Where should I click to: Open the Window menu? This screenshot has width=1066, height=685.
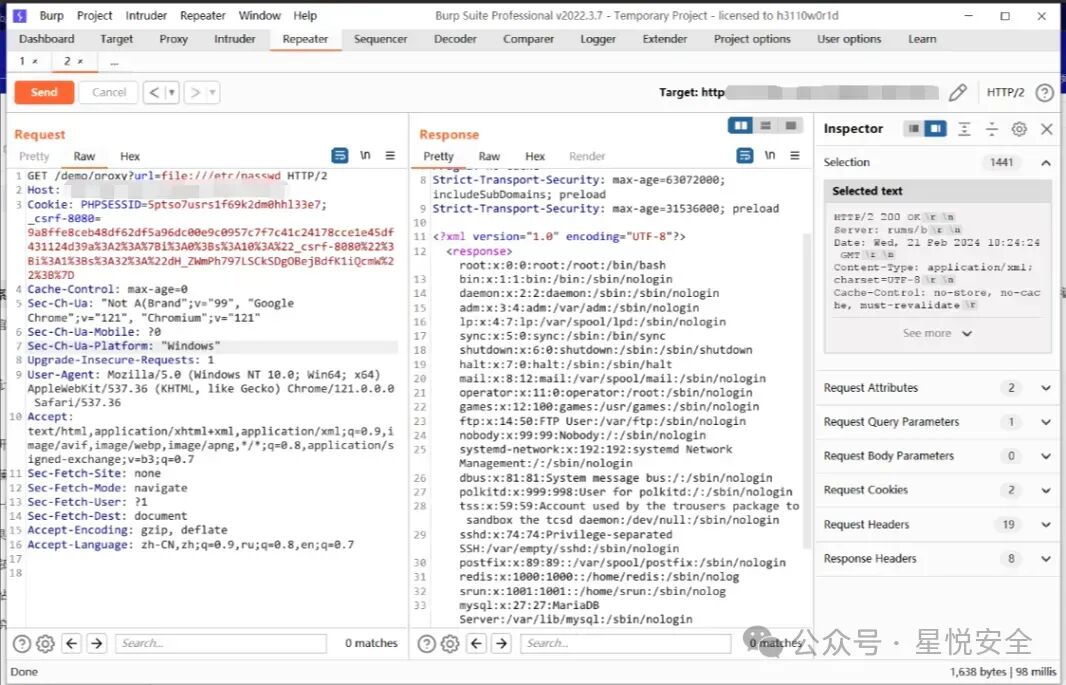[259, 16]
